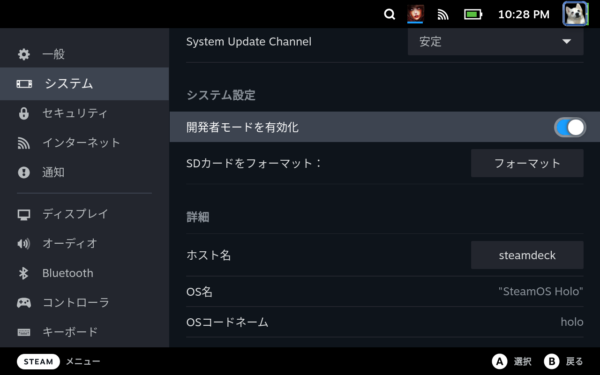
Task: Click the System Update Channel dropdown arrow
Action: (566, 41)
